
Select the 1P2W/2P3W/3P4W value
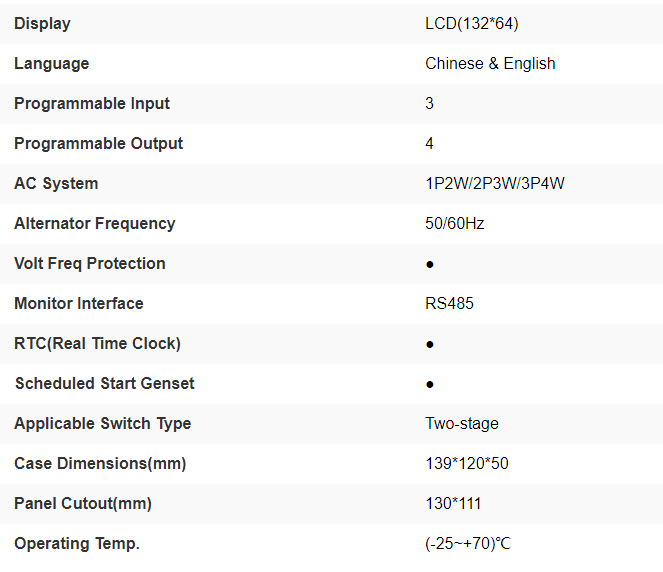tap(496, 183)
